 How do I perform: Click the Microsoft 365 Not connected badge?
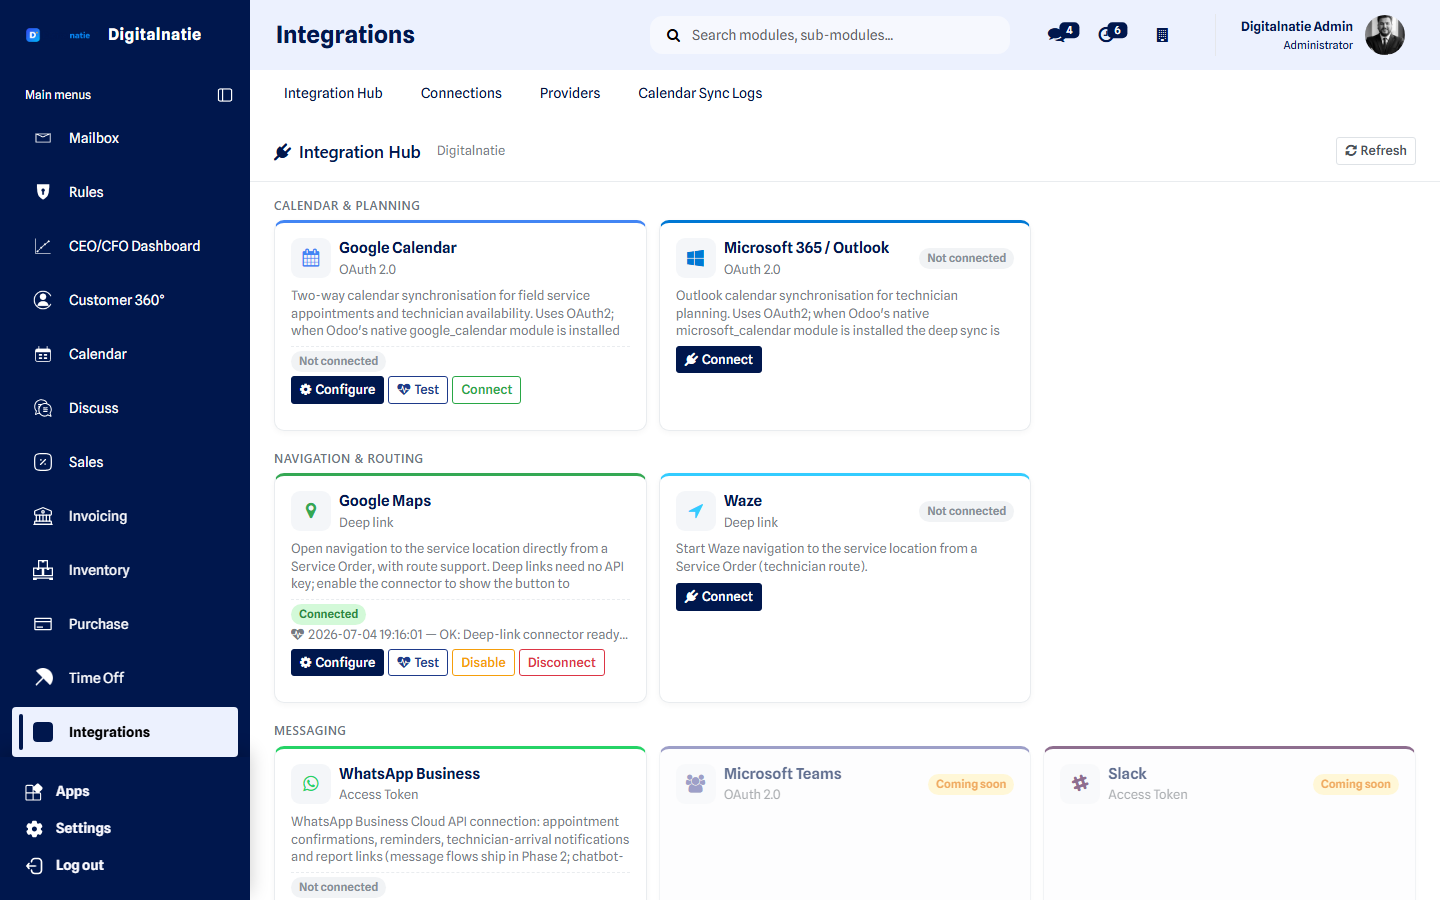966,258
